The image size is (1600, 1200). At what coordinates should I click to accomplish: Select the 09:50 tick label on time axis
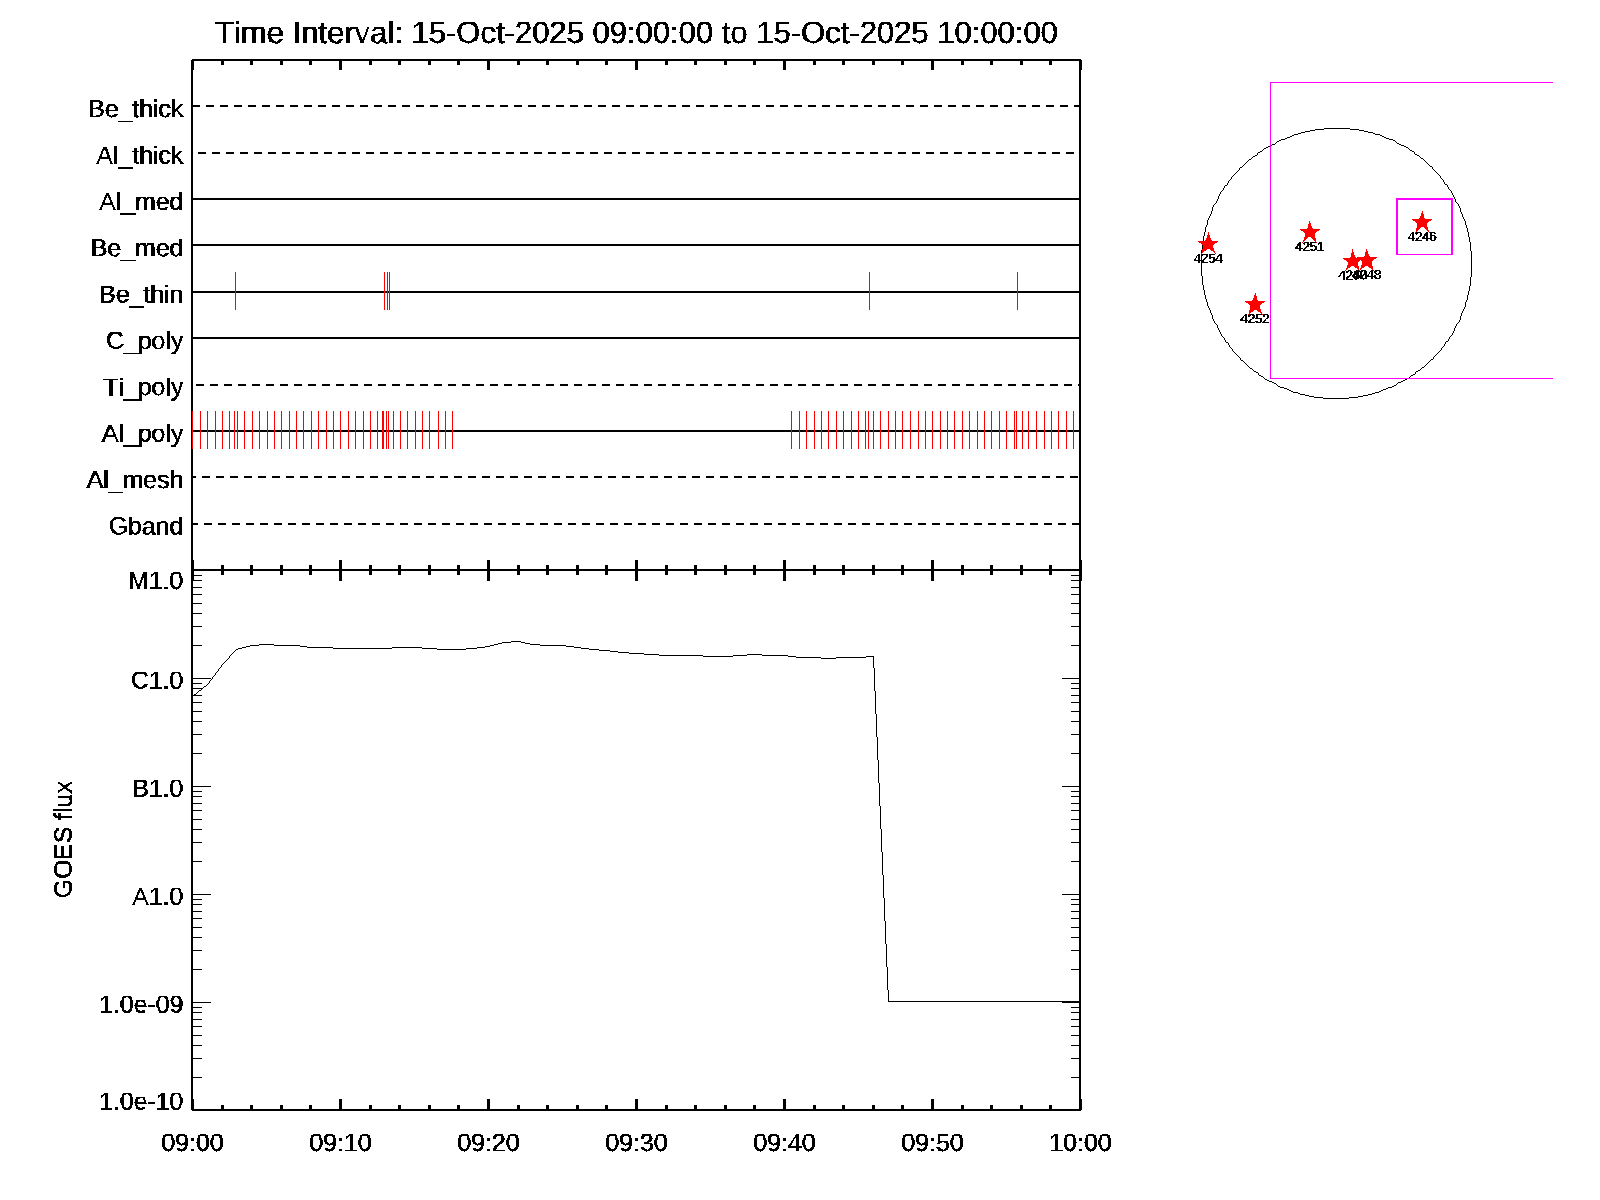point(932,1143)
